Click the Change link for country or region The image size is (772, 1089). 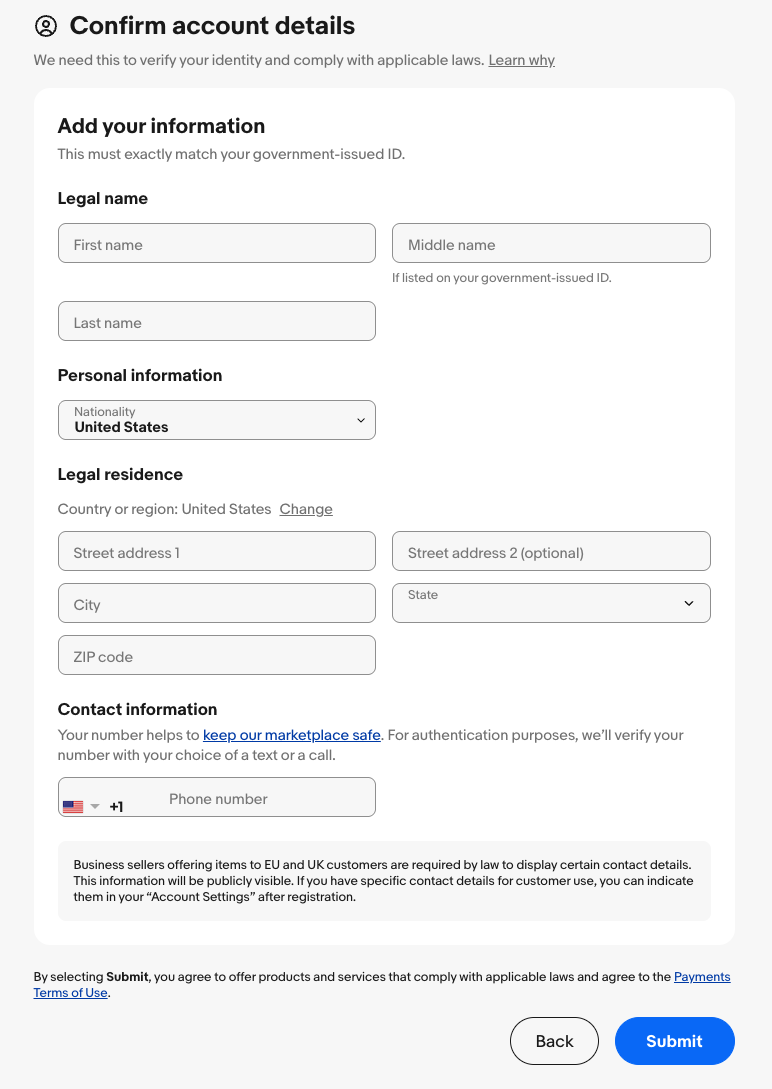(x=306, y=509)
